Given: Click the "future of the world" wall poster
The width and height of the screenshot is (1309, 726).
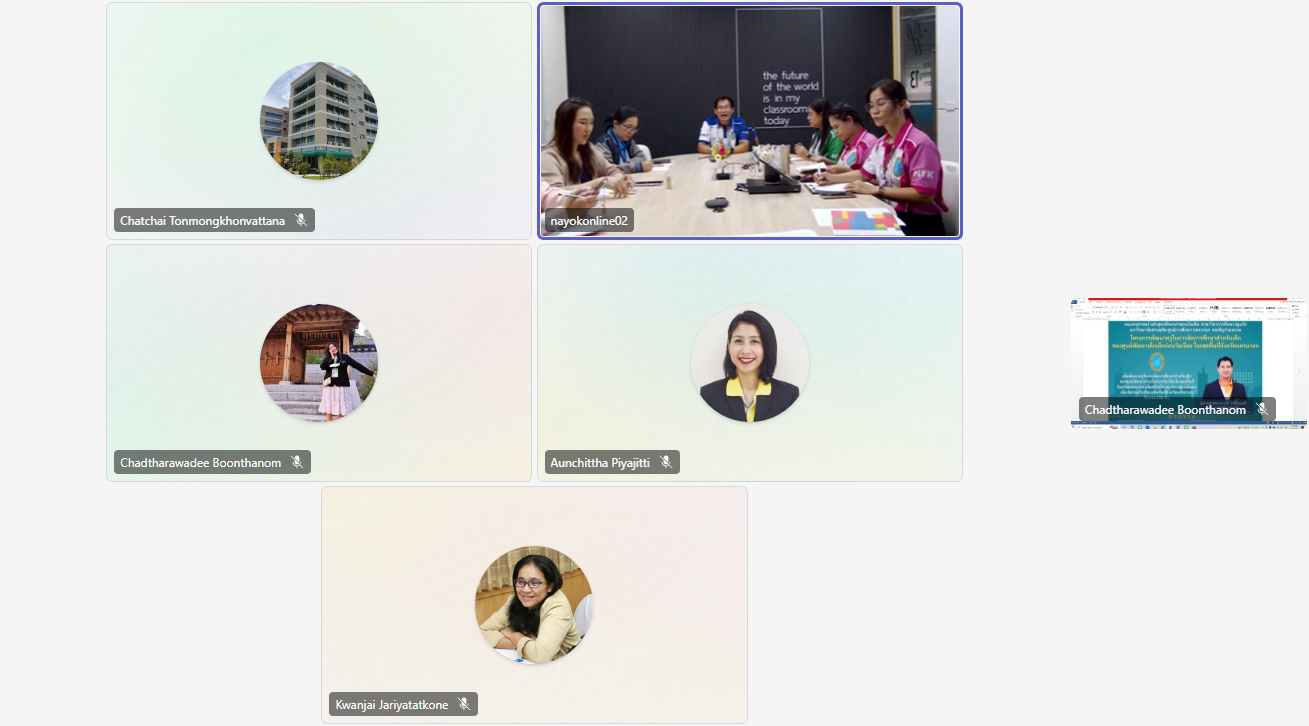Looking at the screenshot, I should (780, 70).
